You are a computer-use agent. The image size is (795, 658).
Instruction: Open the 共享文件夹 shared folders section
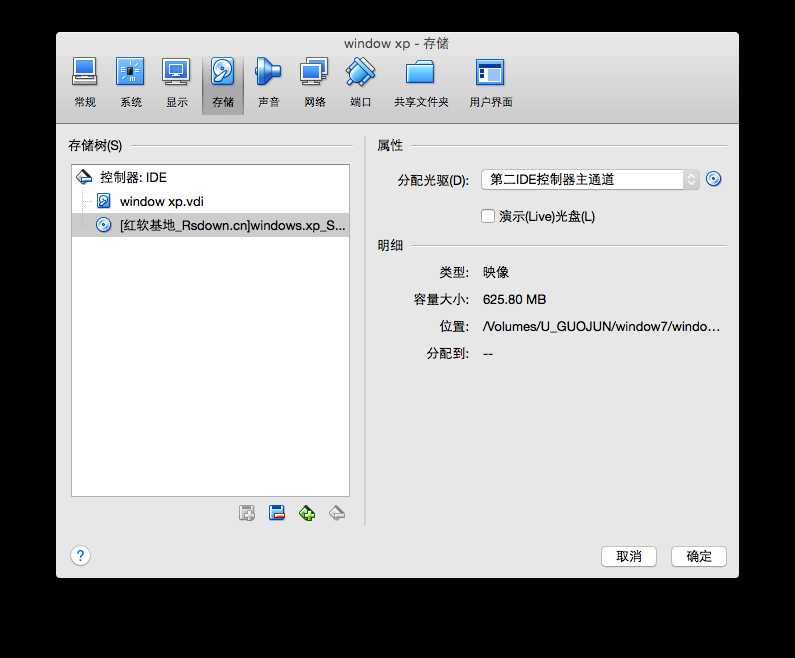point(421,84)
